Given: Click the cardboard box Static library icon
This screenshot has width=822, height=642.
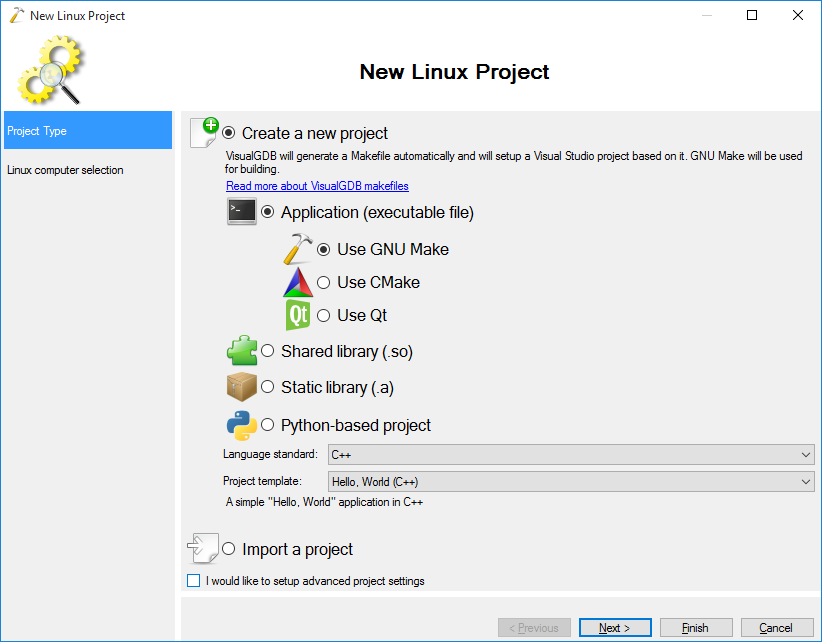Looking at the screenshot, I should pyautogui.click(x=242, y=387).
